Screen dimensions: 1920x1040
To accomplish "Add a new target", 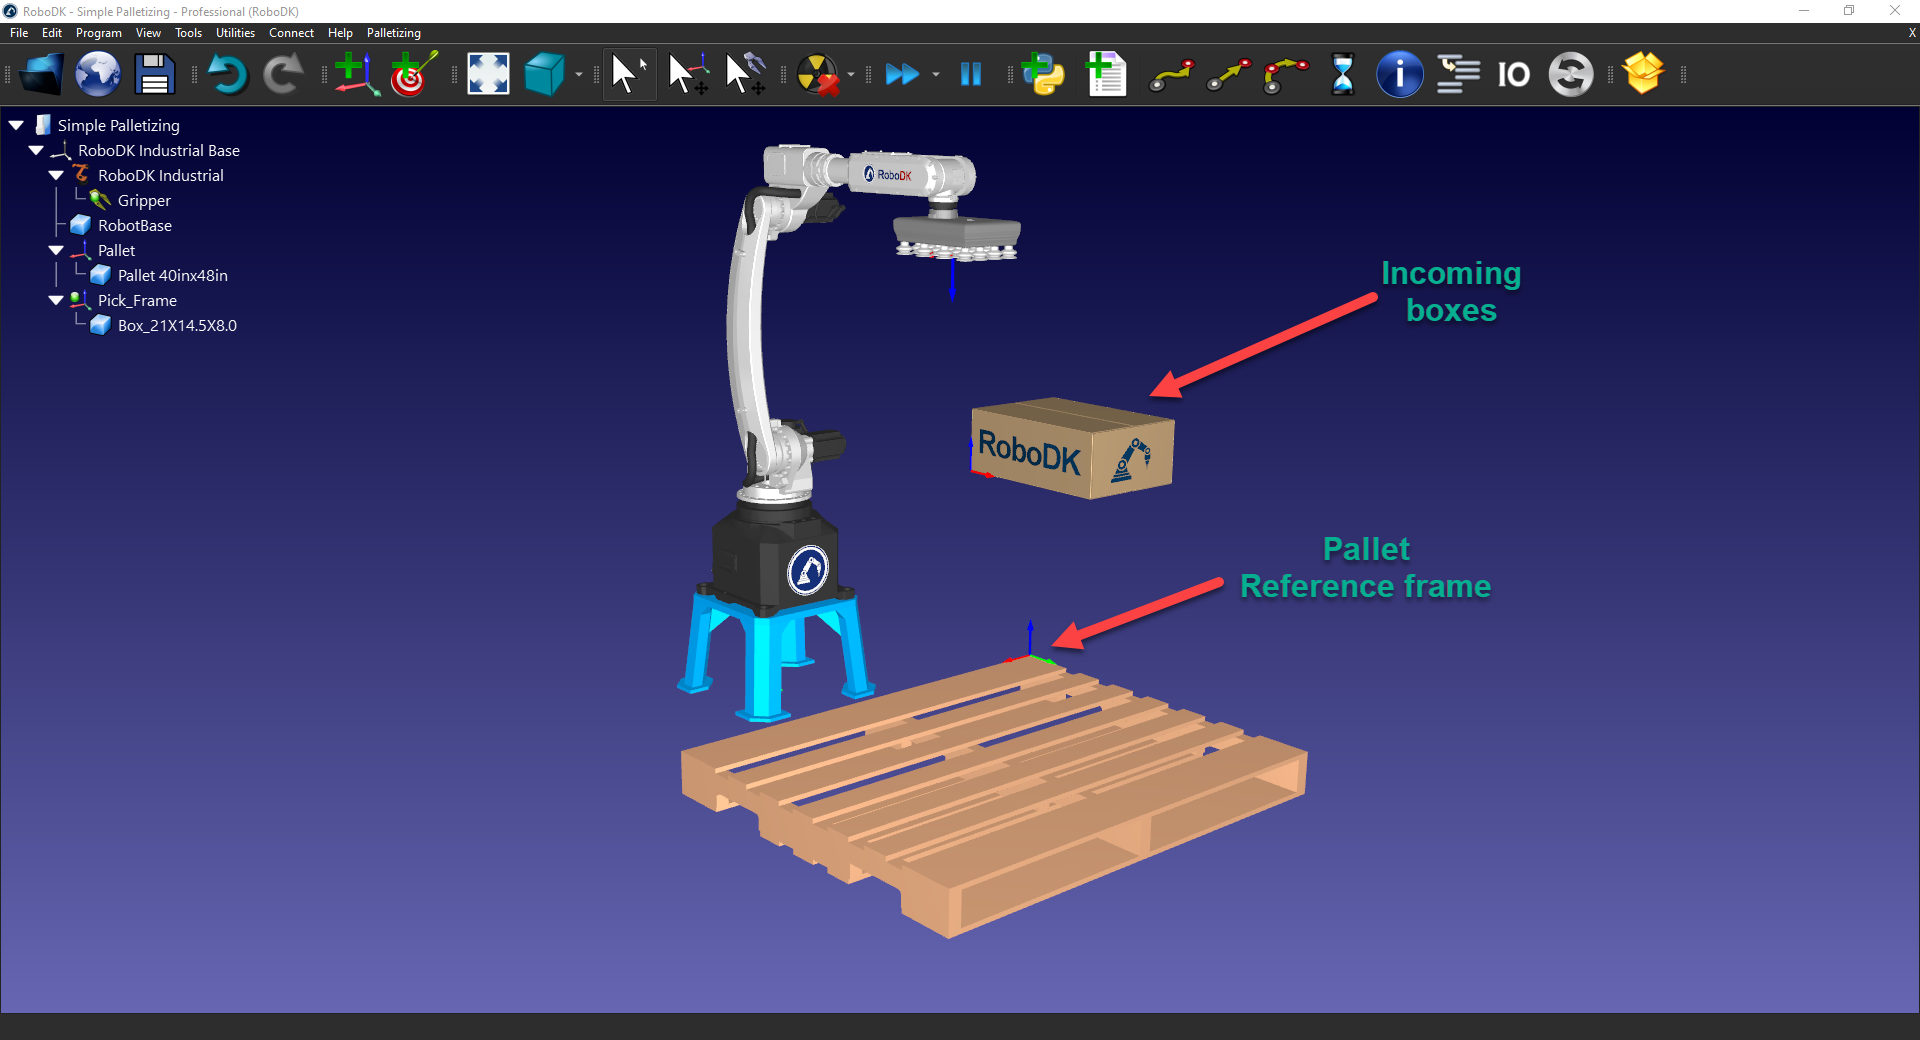I will (413, 74).
